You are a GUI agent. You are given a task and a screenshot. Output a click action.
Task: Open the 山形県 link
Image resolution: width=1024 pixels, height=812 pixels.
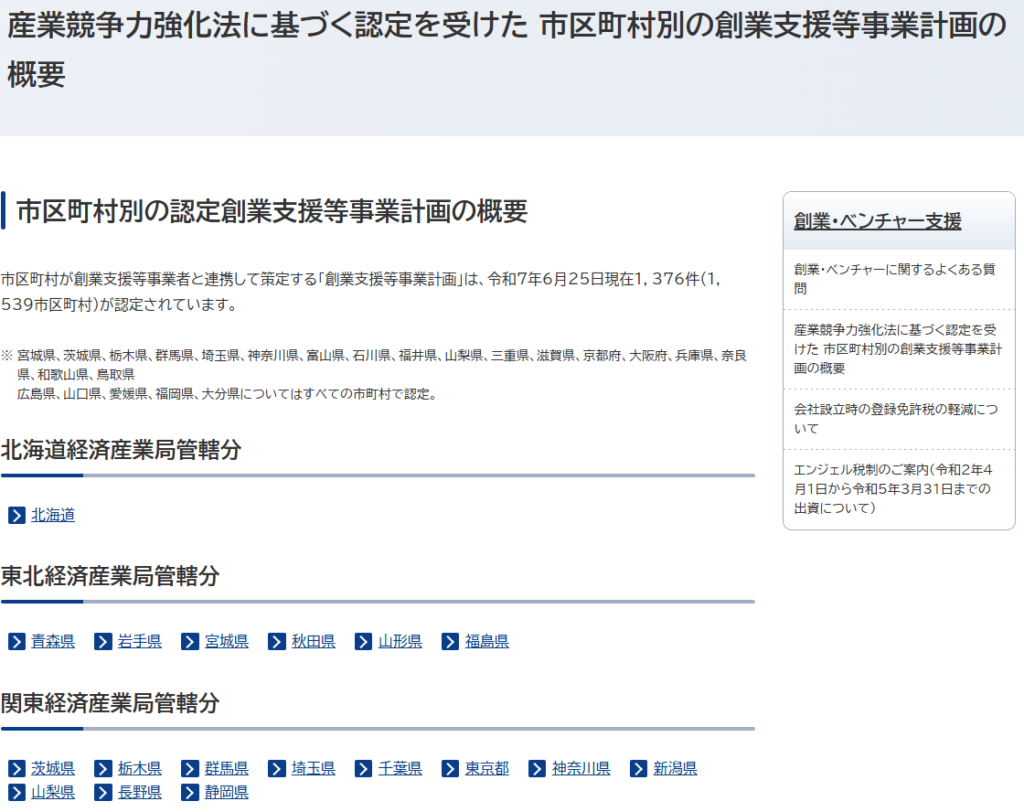(x=400, y=642)
